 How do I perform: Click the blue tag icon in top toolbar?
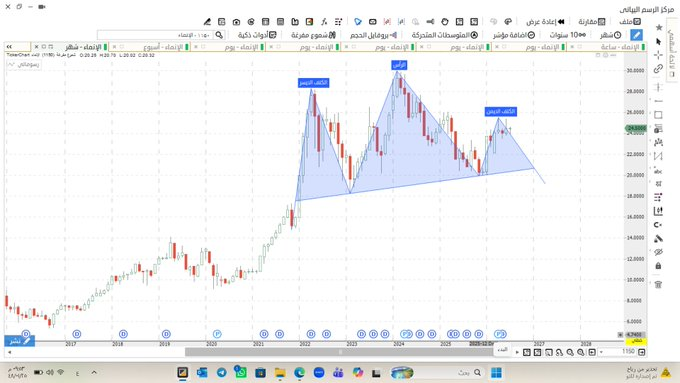pos(358,21)
